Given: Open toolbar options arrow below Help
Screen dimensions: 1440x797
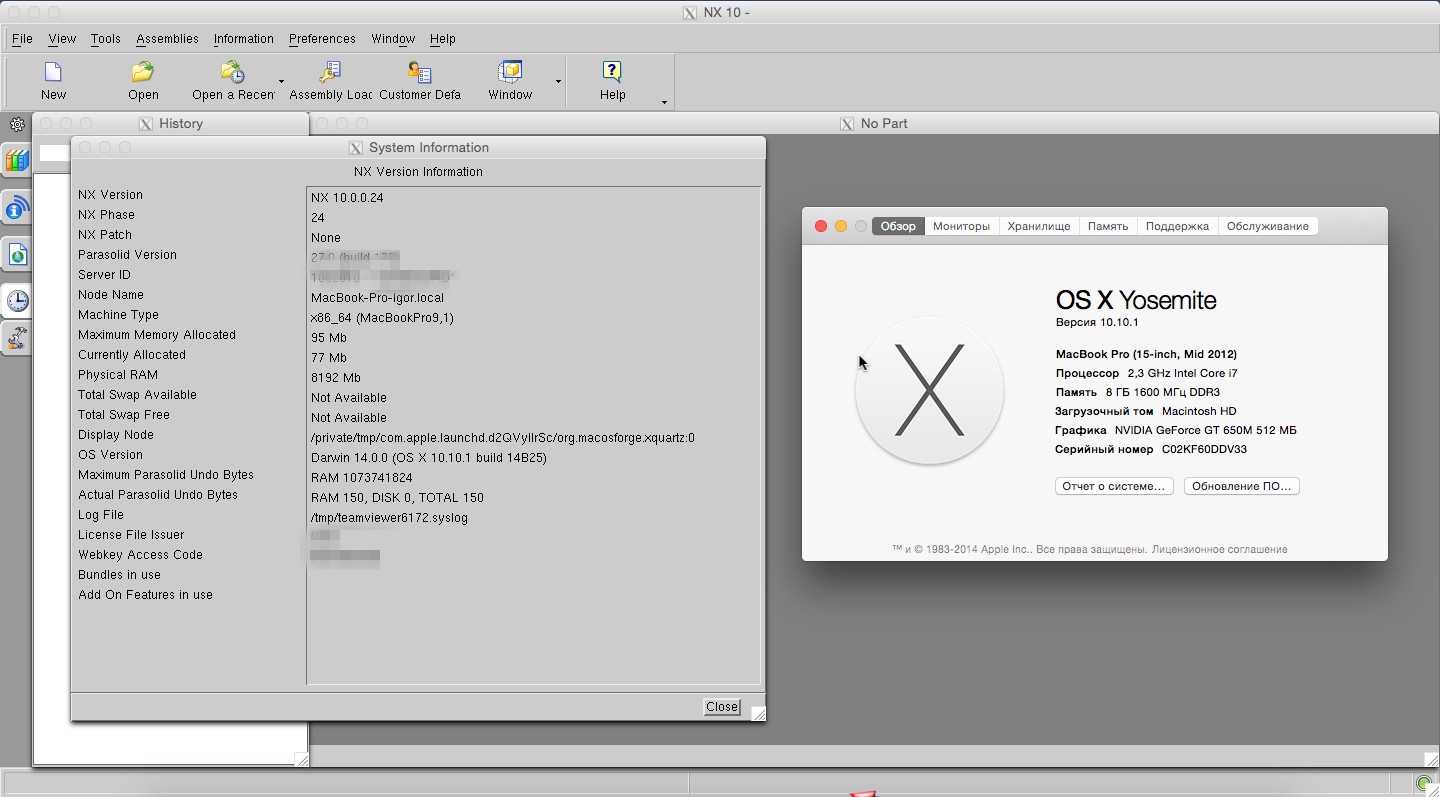Looking at the screenshot, I should tap(664, 102).
